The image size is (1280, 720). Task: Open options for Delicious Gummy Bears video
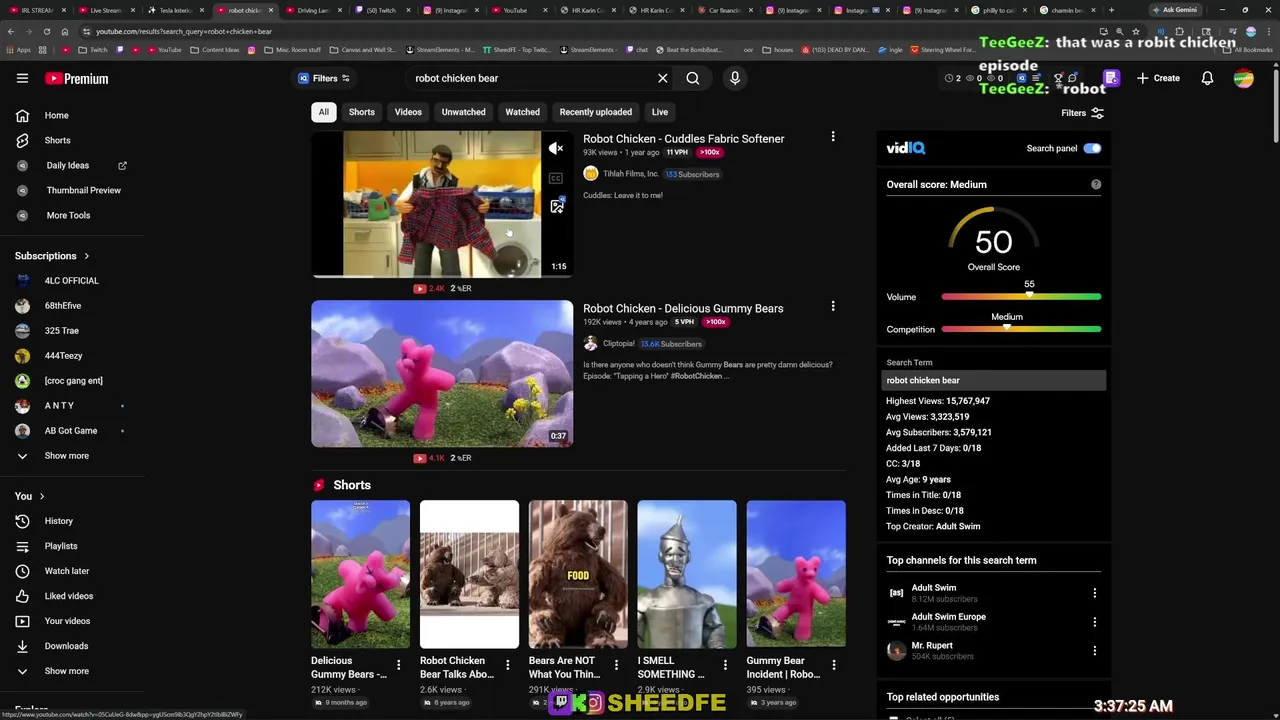pos(833,307)
